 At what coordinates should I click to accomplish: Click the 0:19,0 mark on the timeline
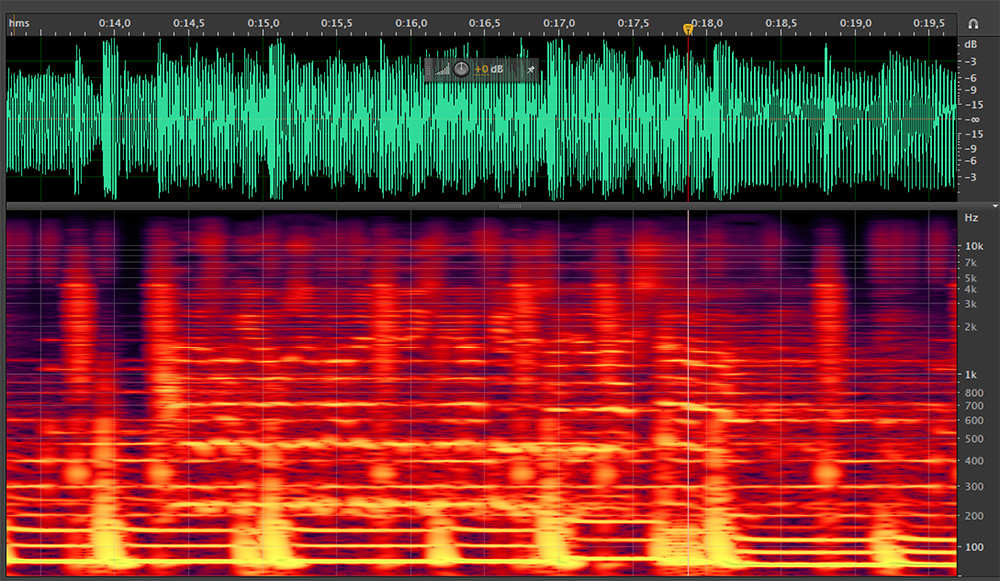pos(855,22)
